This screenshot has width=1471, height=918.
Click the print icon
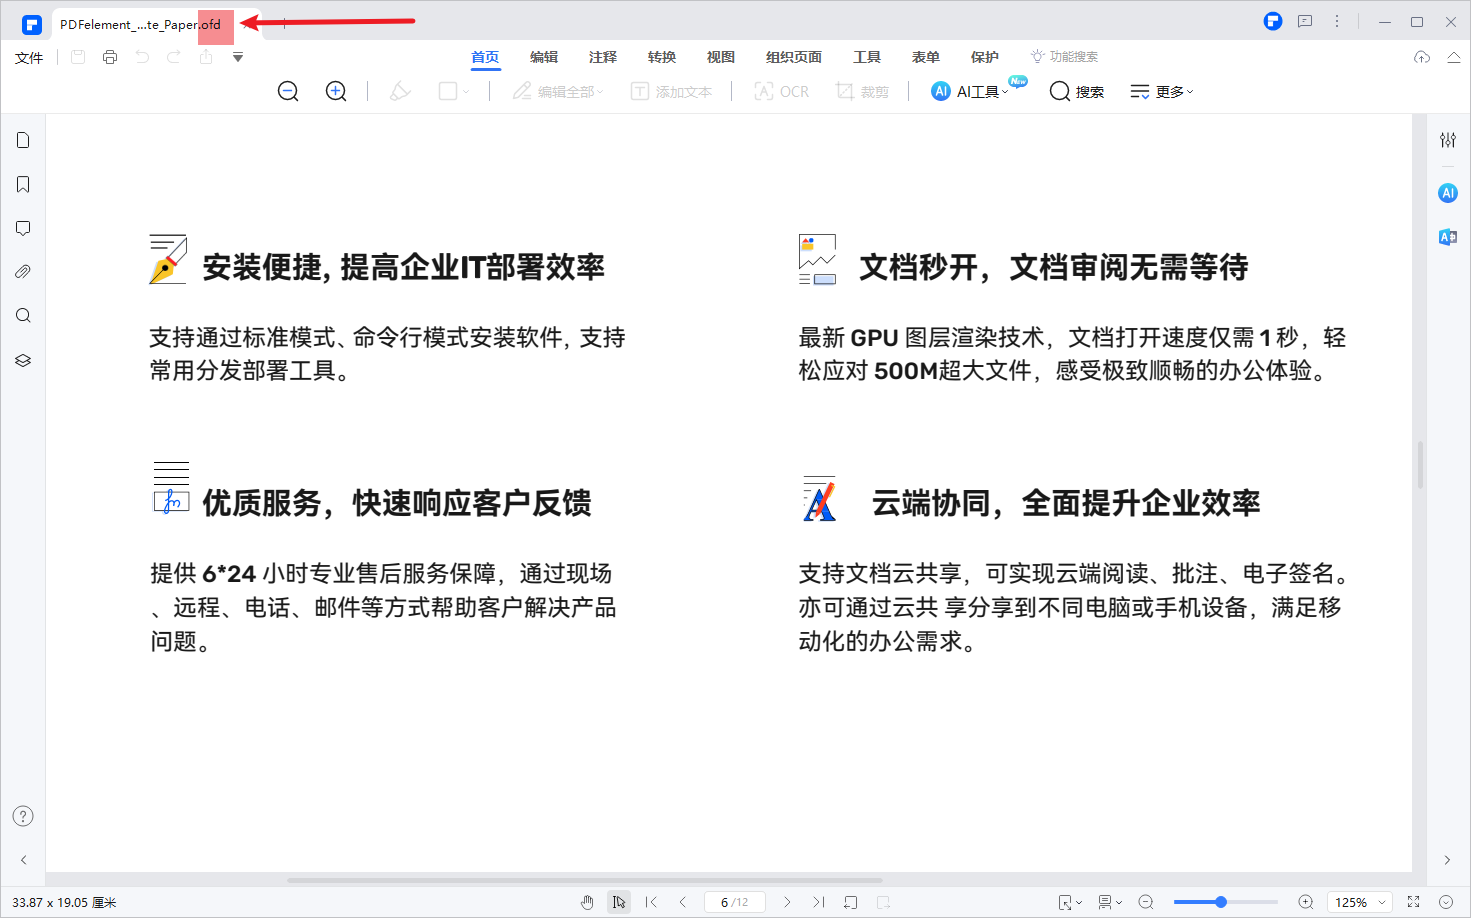pos(109,56)
